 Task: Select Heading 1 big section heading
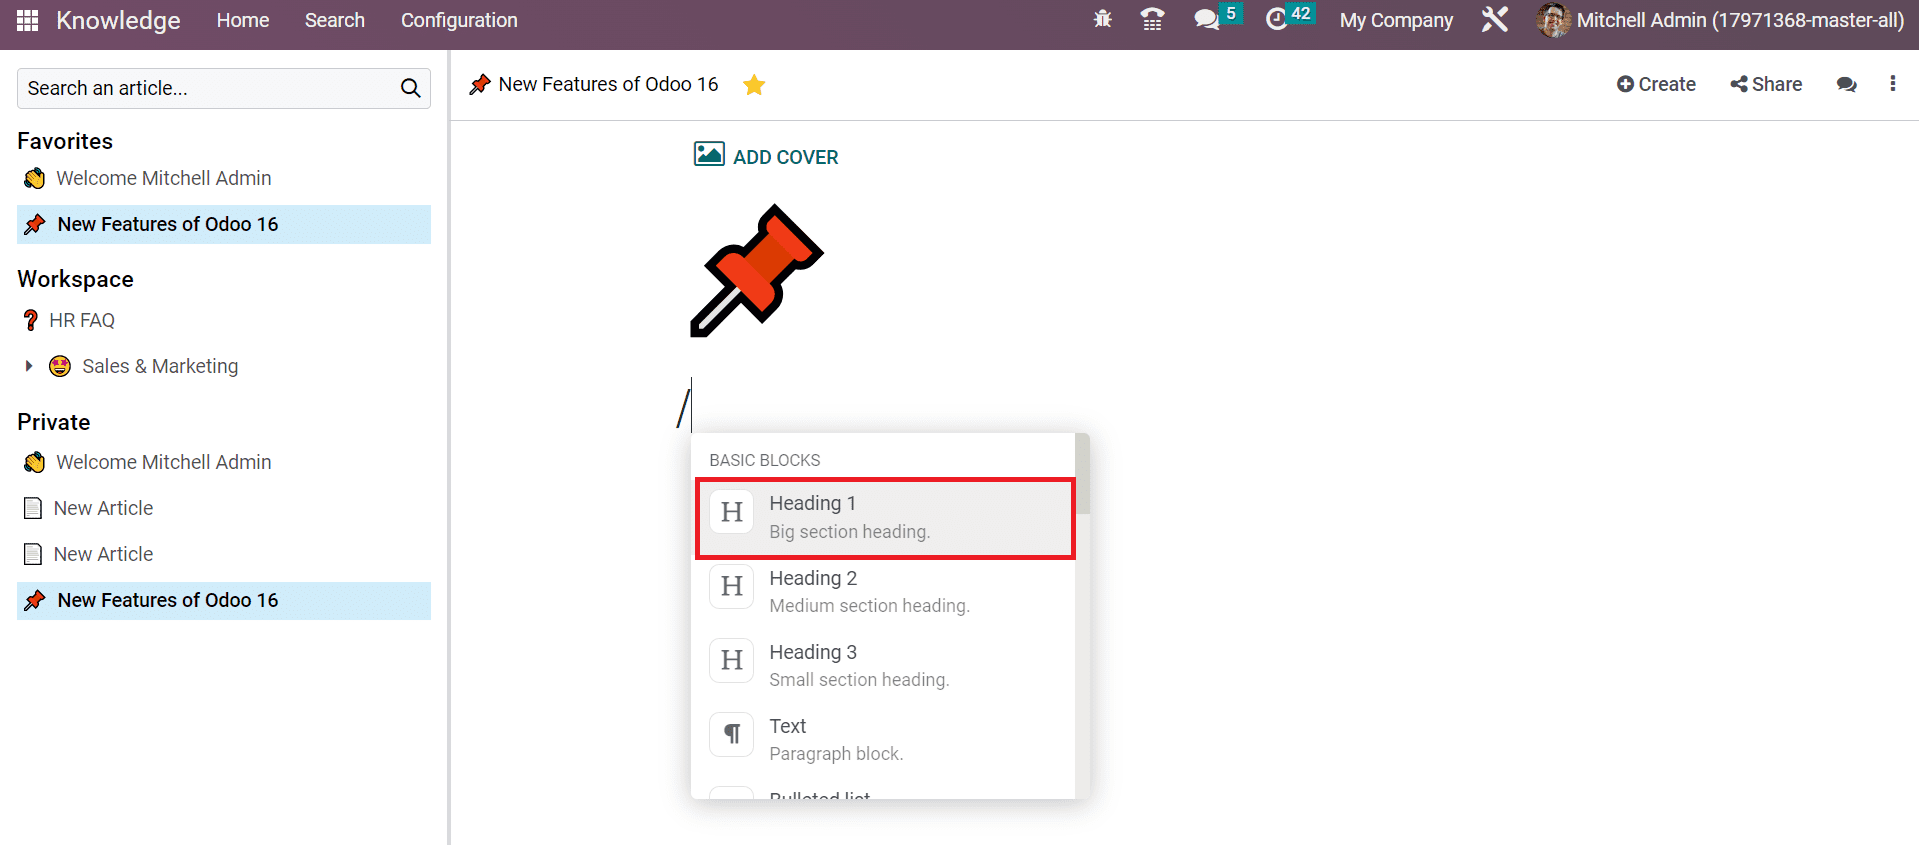[885, 518]
